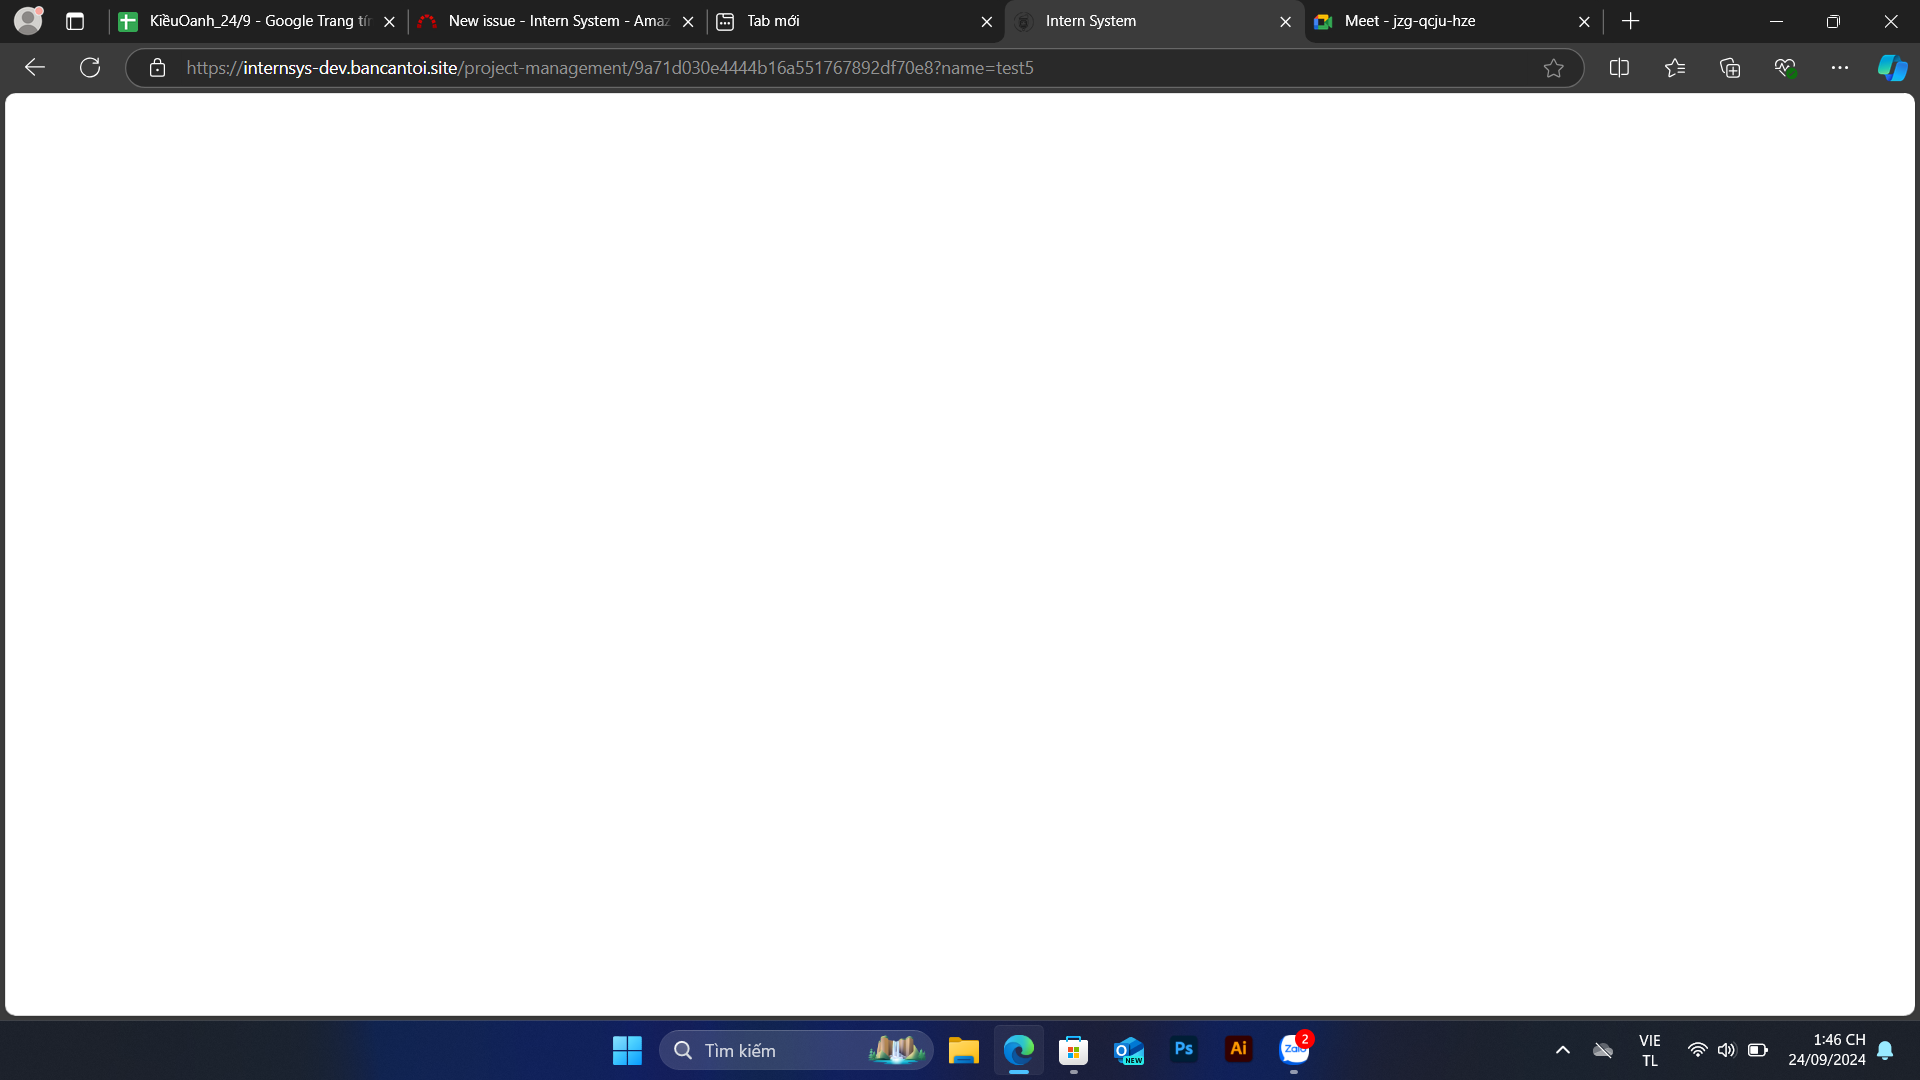Expand hidden system tray icons chevron
The height and width of the screenshot is (1080, 1920).
[1563, 1050]
